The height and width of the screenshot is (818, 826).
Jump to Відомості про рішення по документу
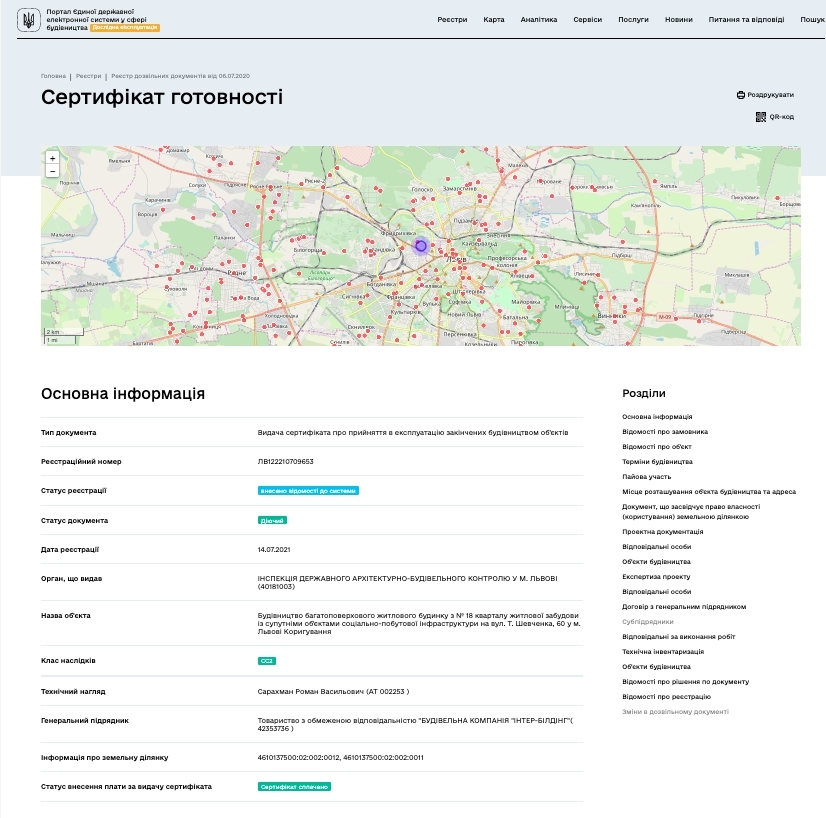tap(685, 682)
